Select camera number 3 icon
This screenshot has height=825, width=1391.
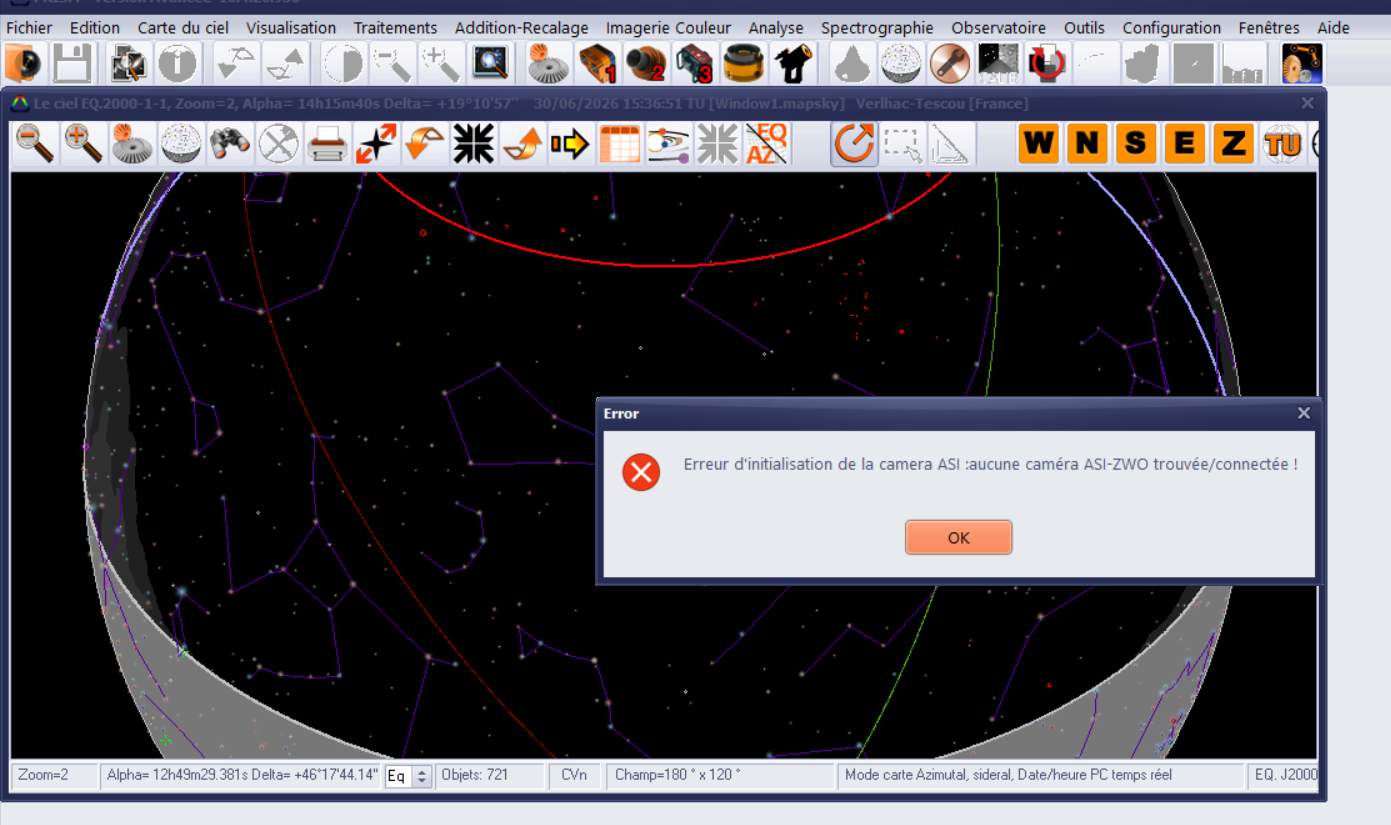click(x=695, y=64)
